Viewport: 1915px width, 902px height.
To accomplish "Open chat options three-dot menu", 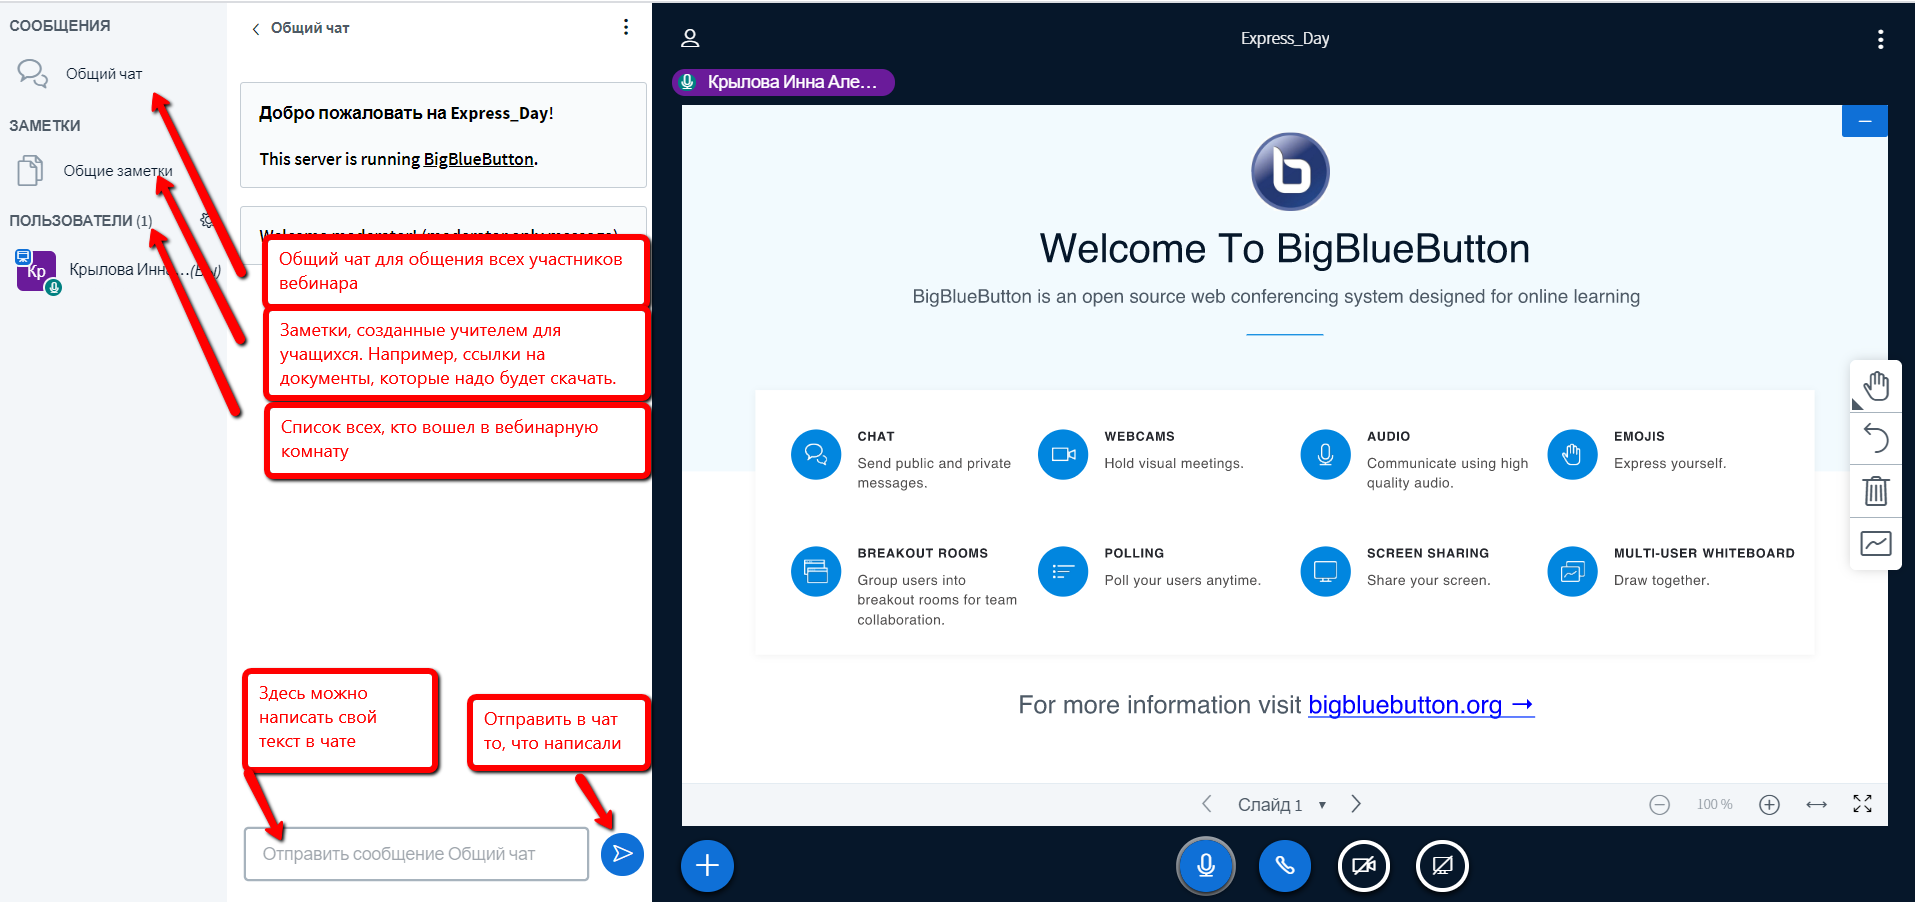I will pyautogui.click(x=626, y=27).
